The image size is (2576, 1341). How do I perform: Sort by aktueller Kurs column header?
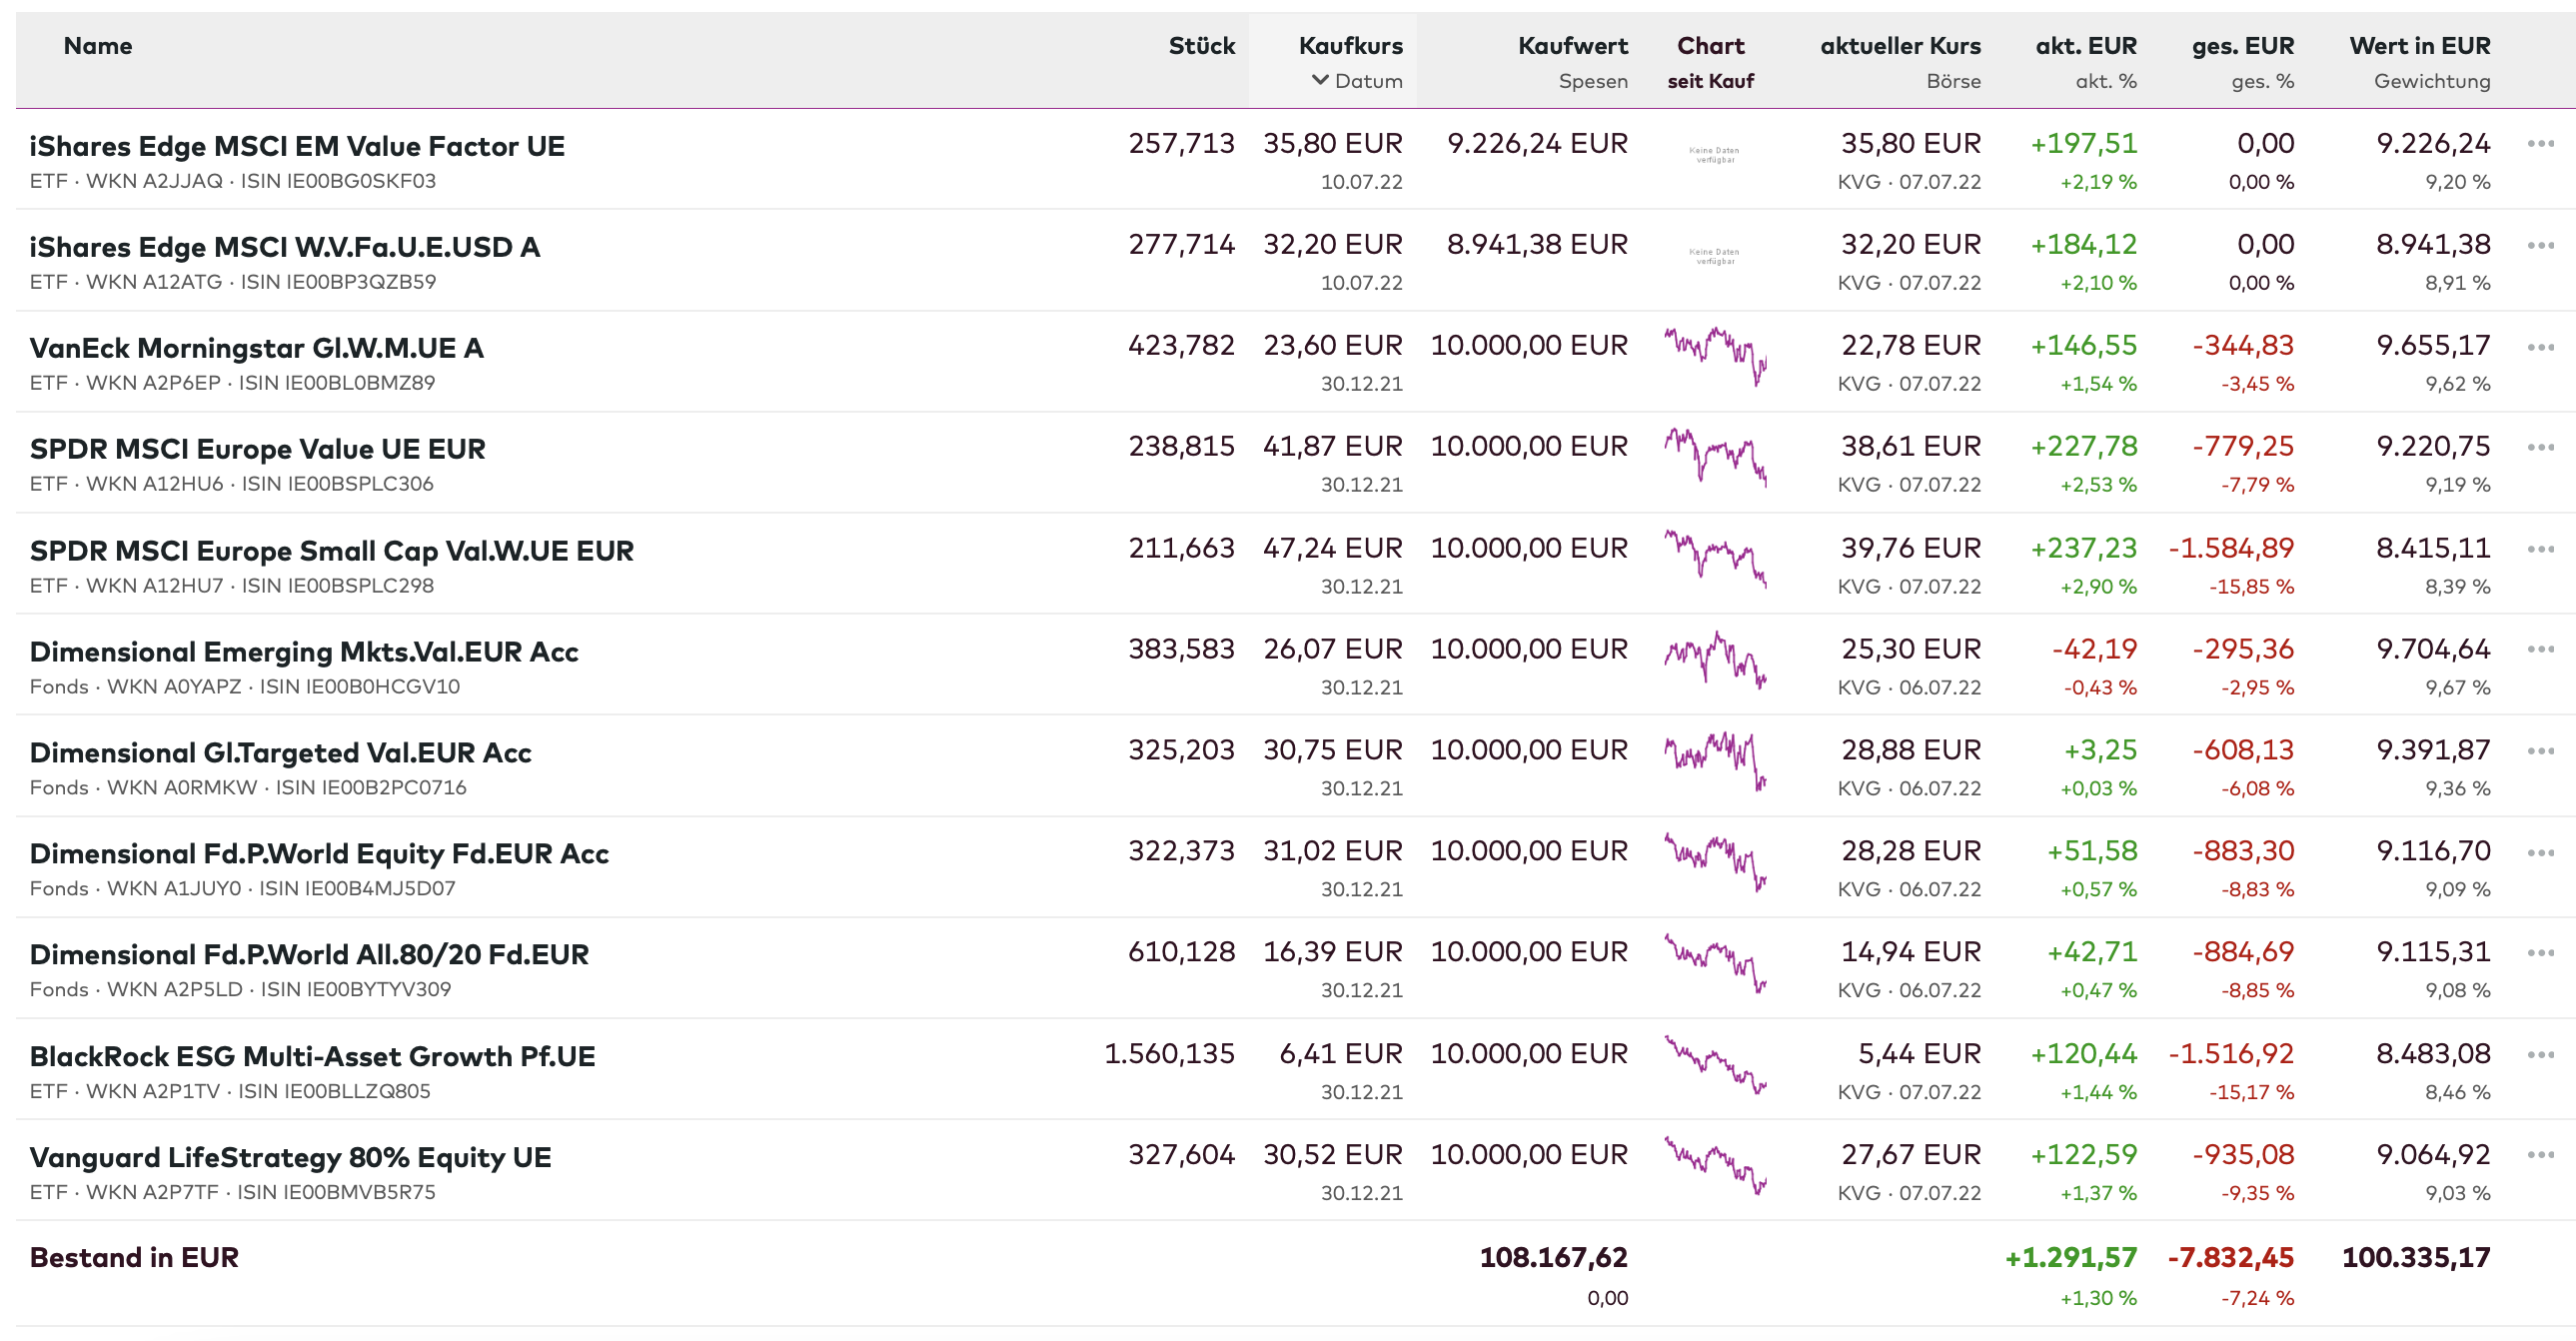1899,46
